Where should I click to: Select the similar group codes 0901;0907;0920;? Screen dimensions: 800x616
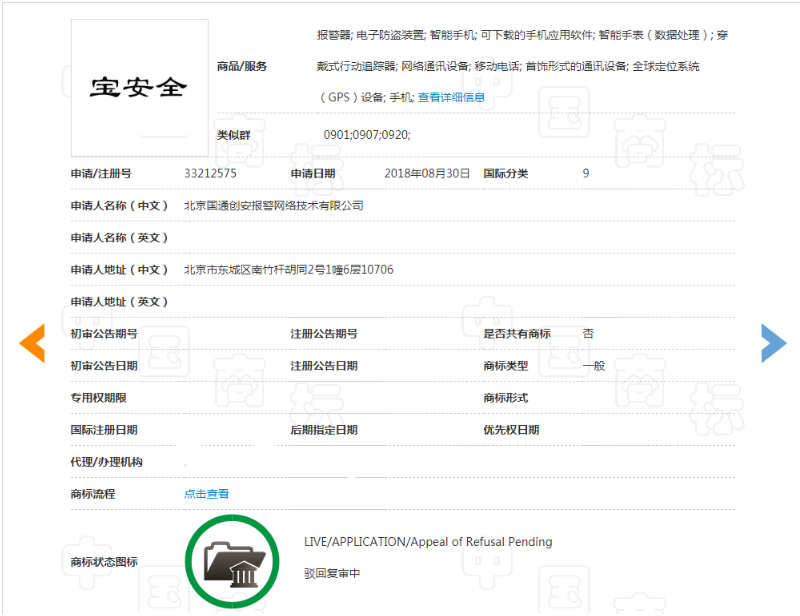point(367,135)
